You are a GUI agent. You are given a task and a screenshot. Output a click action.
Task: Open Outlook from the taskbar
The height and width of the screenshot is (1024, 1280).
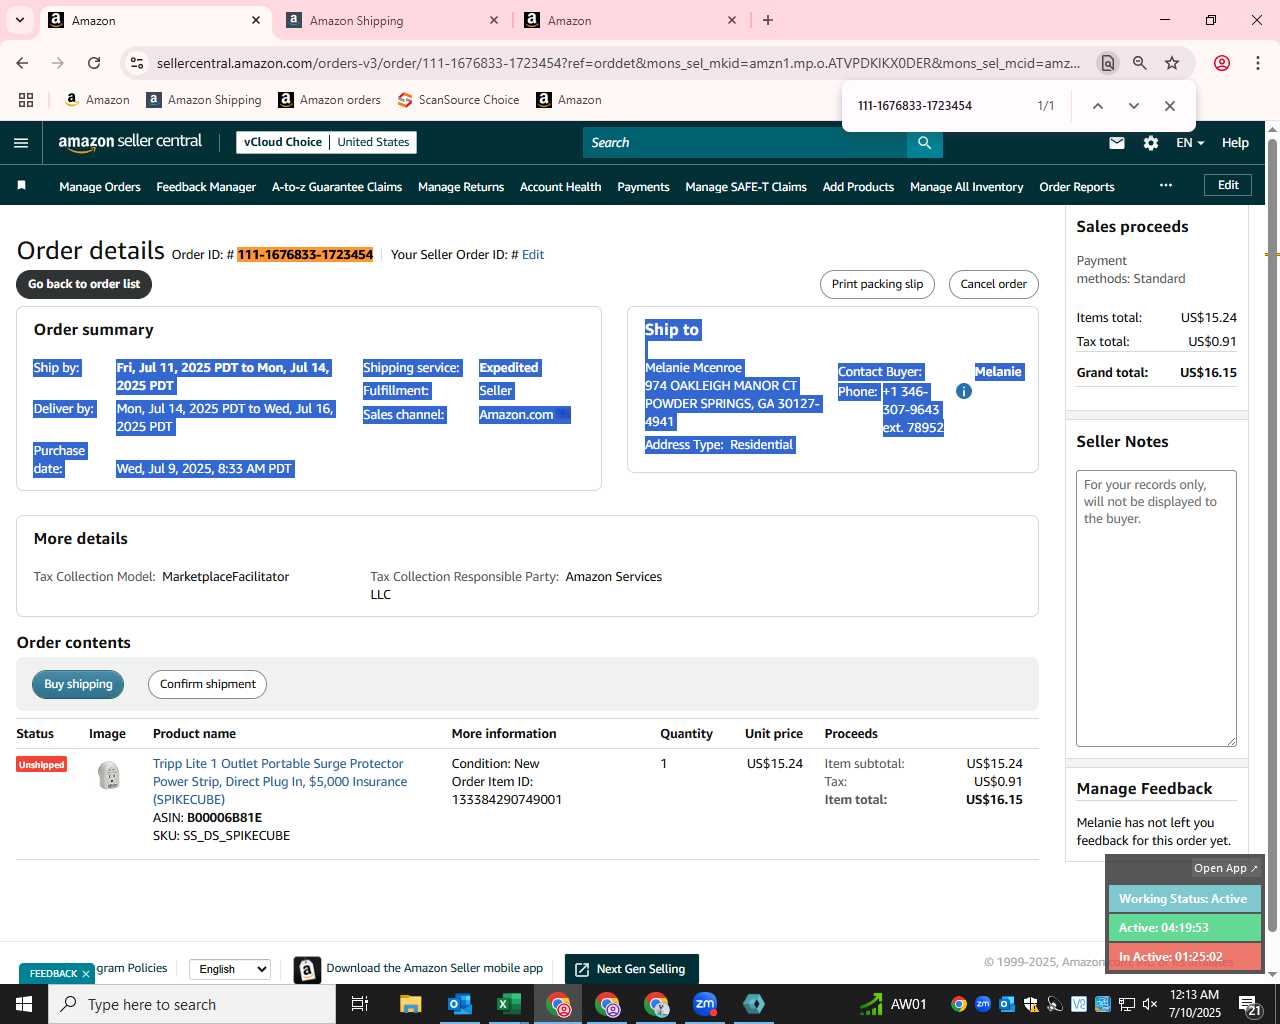(x=459, y=1004)
